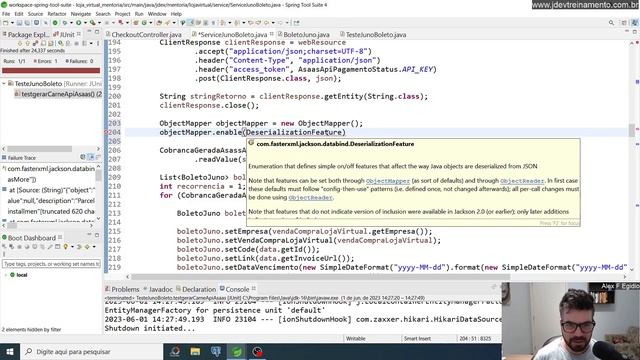
Task: Open the Navigate menu
Action: 81,14
